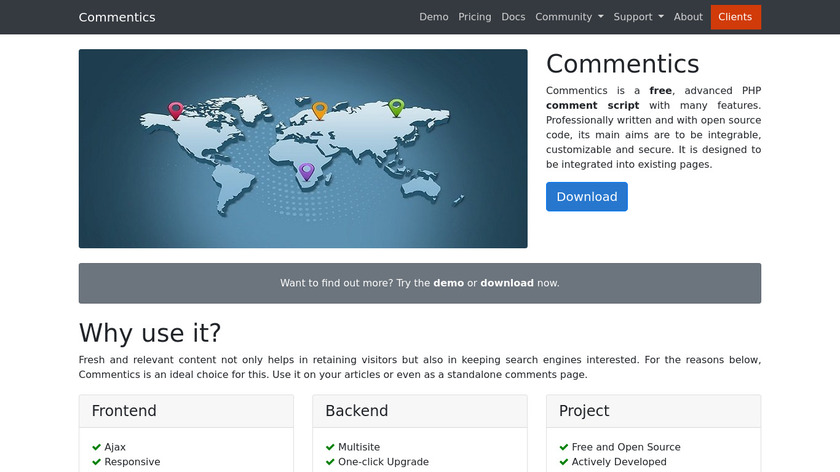Viewport: 840px width, 472px height.
Task: Click the checkmark beside Multisite
Action: click(x=330, y=447)
